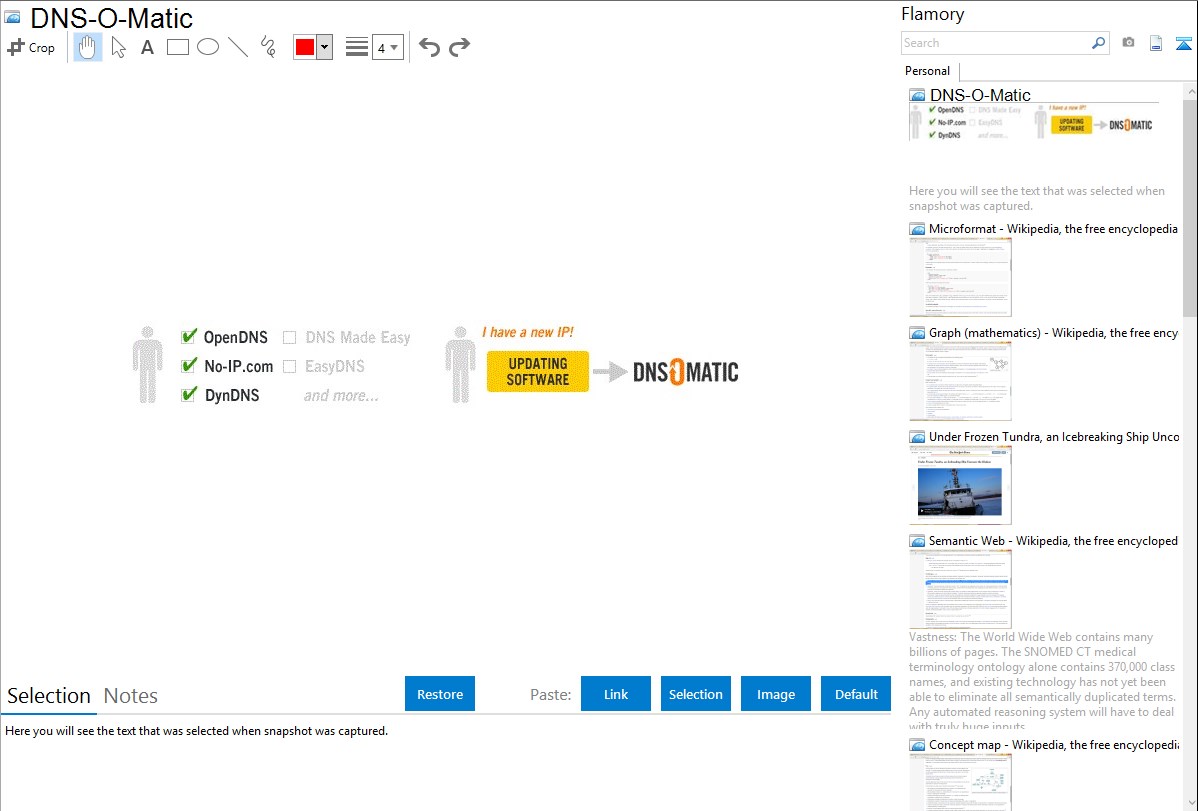1198x811 pixels.
Task: Click the Concept map title text
Action: (x=1054, y=744)
